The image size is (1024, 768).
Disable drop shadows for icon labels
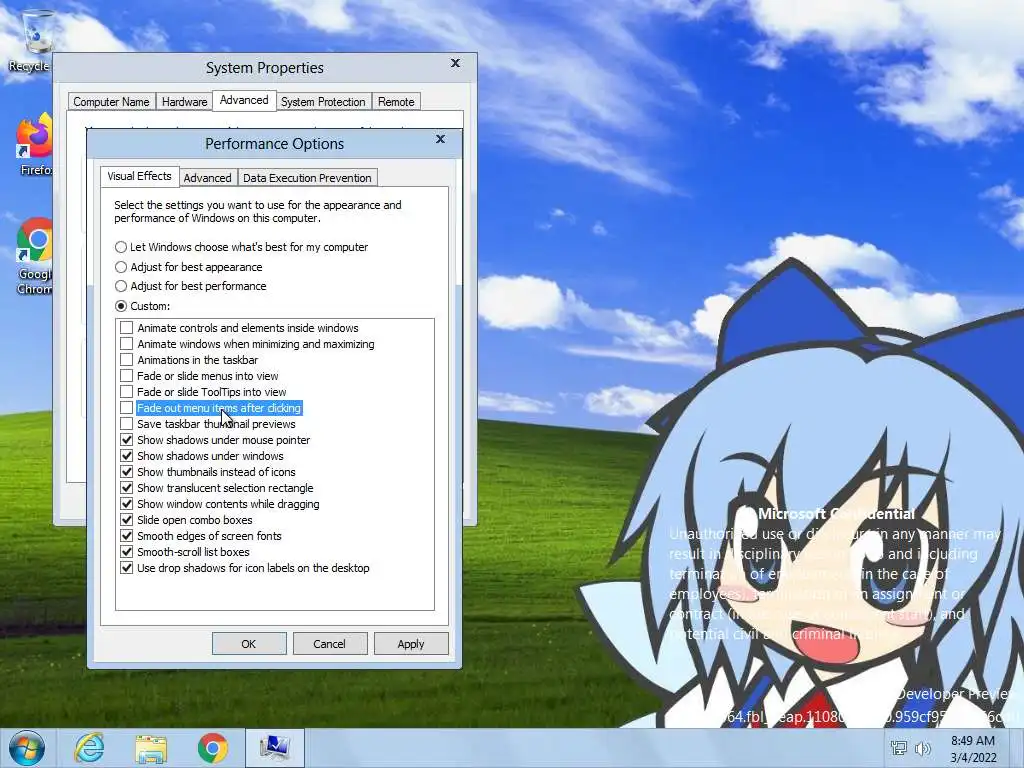127,568
